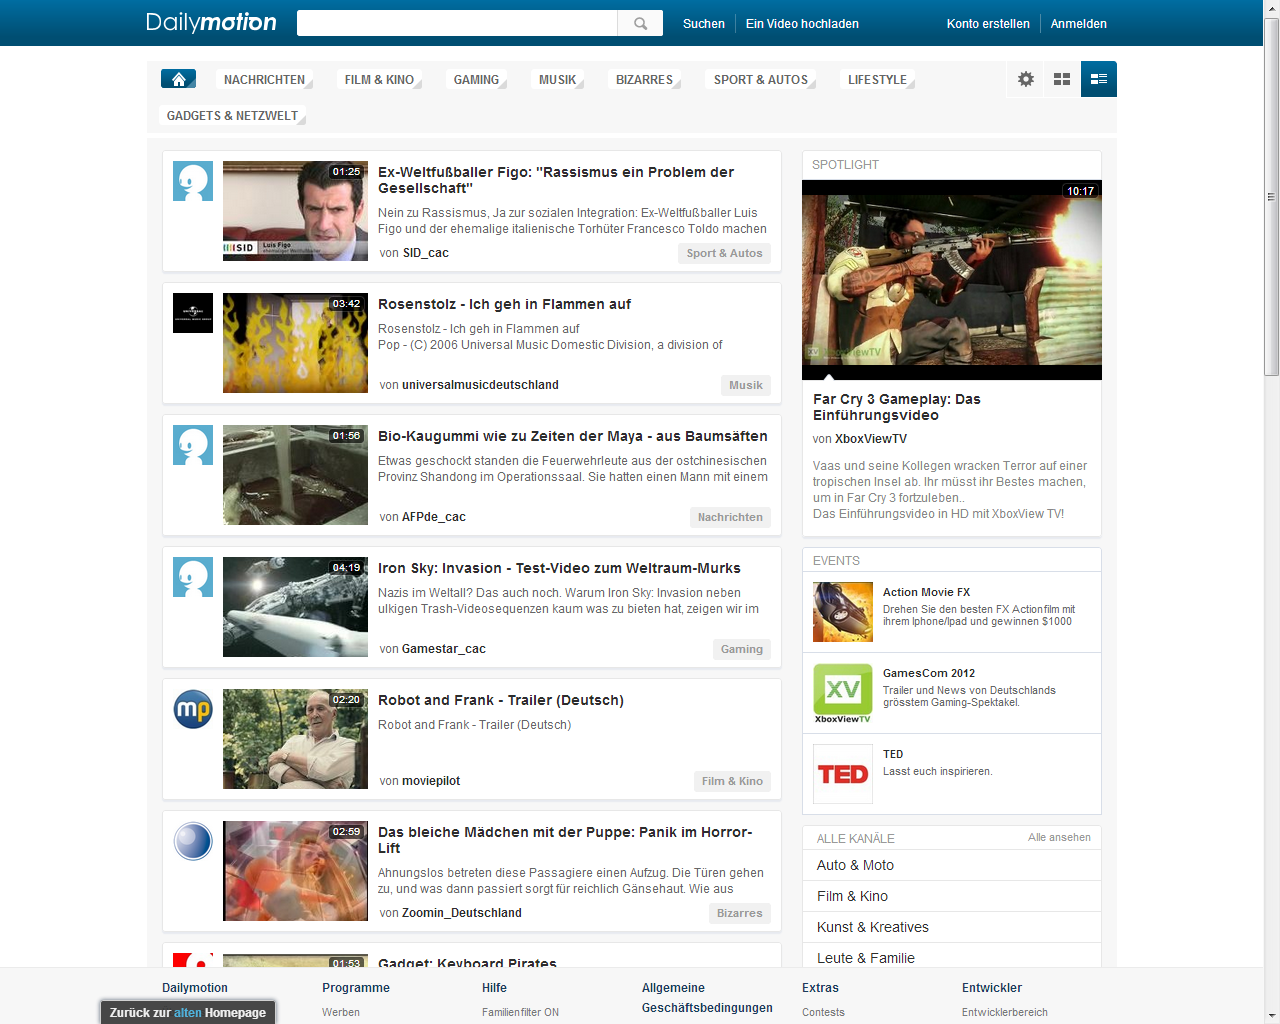Viewport: 1280px width, 1024px height.
Task: Open TED event logo
Action: click(x=843, y=774)
